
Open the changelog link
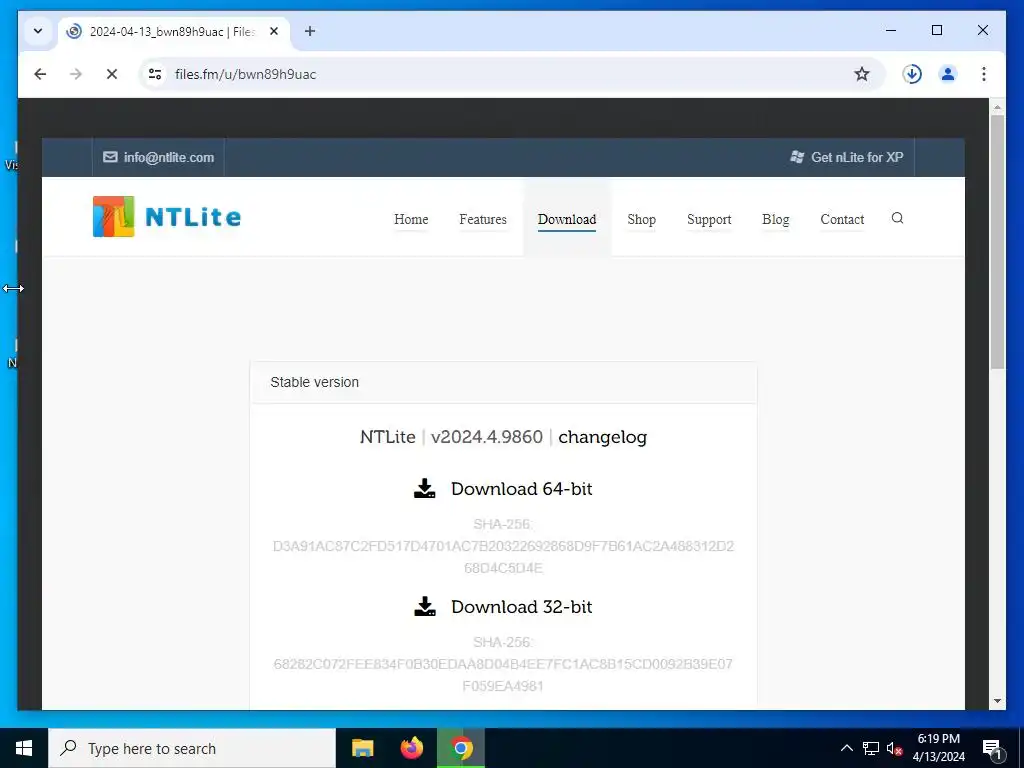[602, 437]
